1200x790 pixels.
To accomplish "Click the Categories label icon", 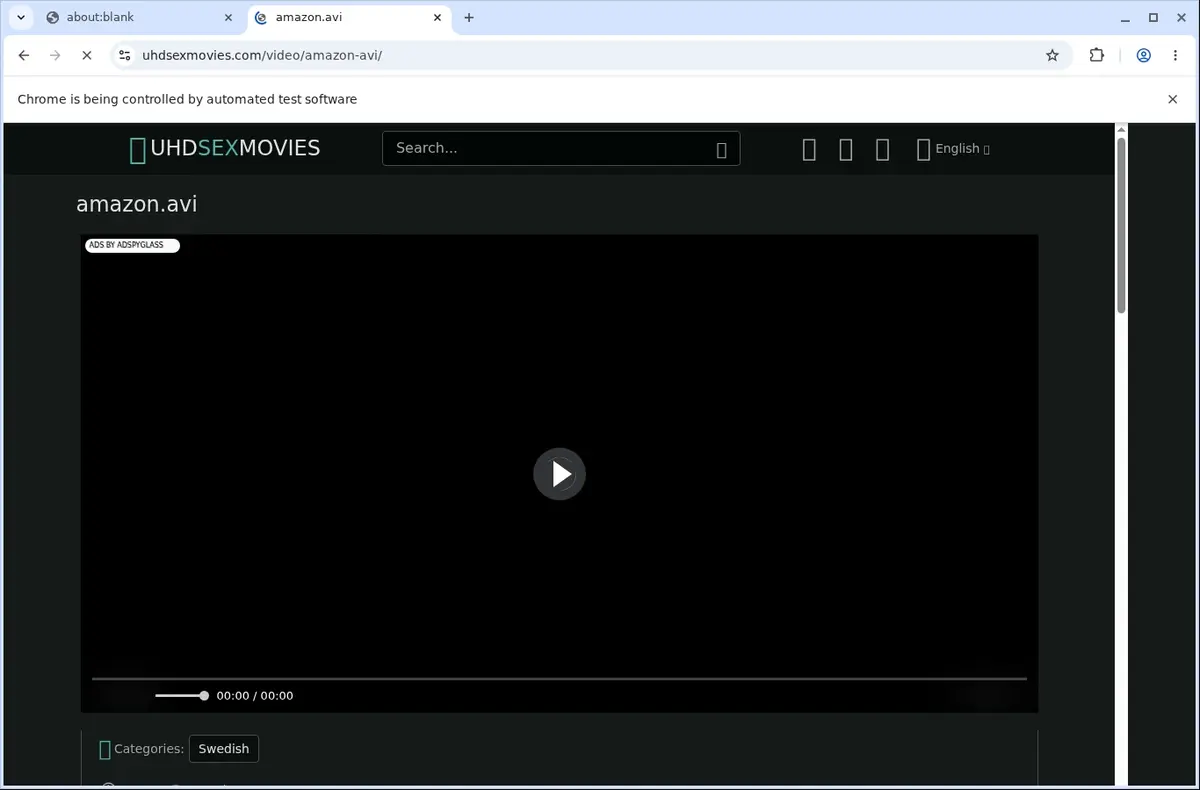I will click(x=105, y=749).
